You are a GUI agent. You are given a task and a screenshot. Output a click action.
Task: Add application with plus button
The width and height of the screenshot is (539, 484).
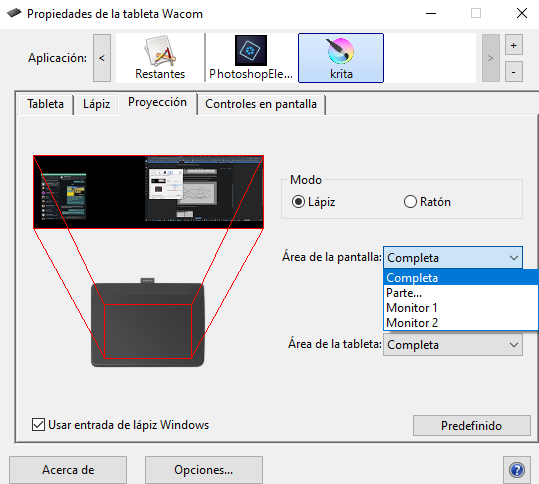pos(514,45)
